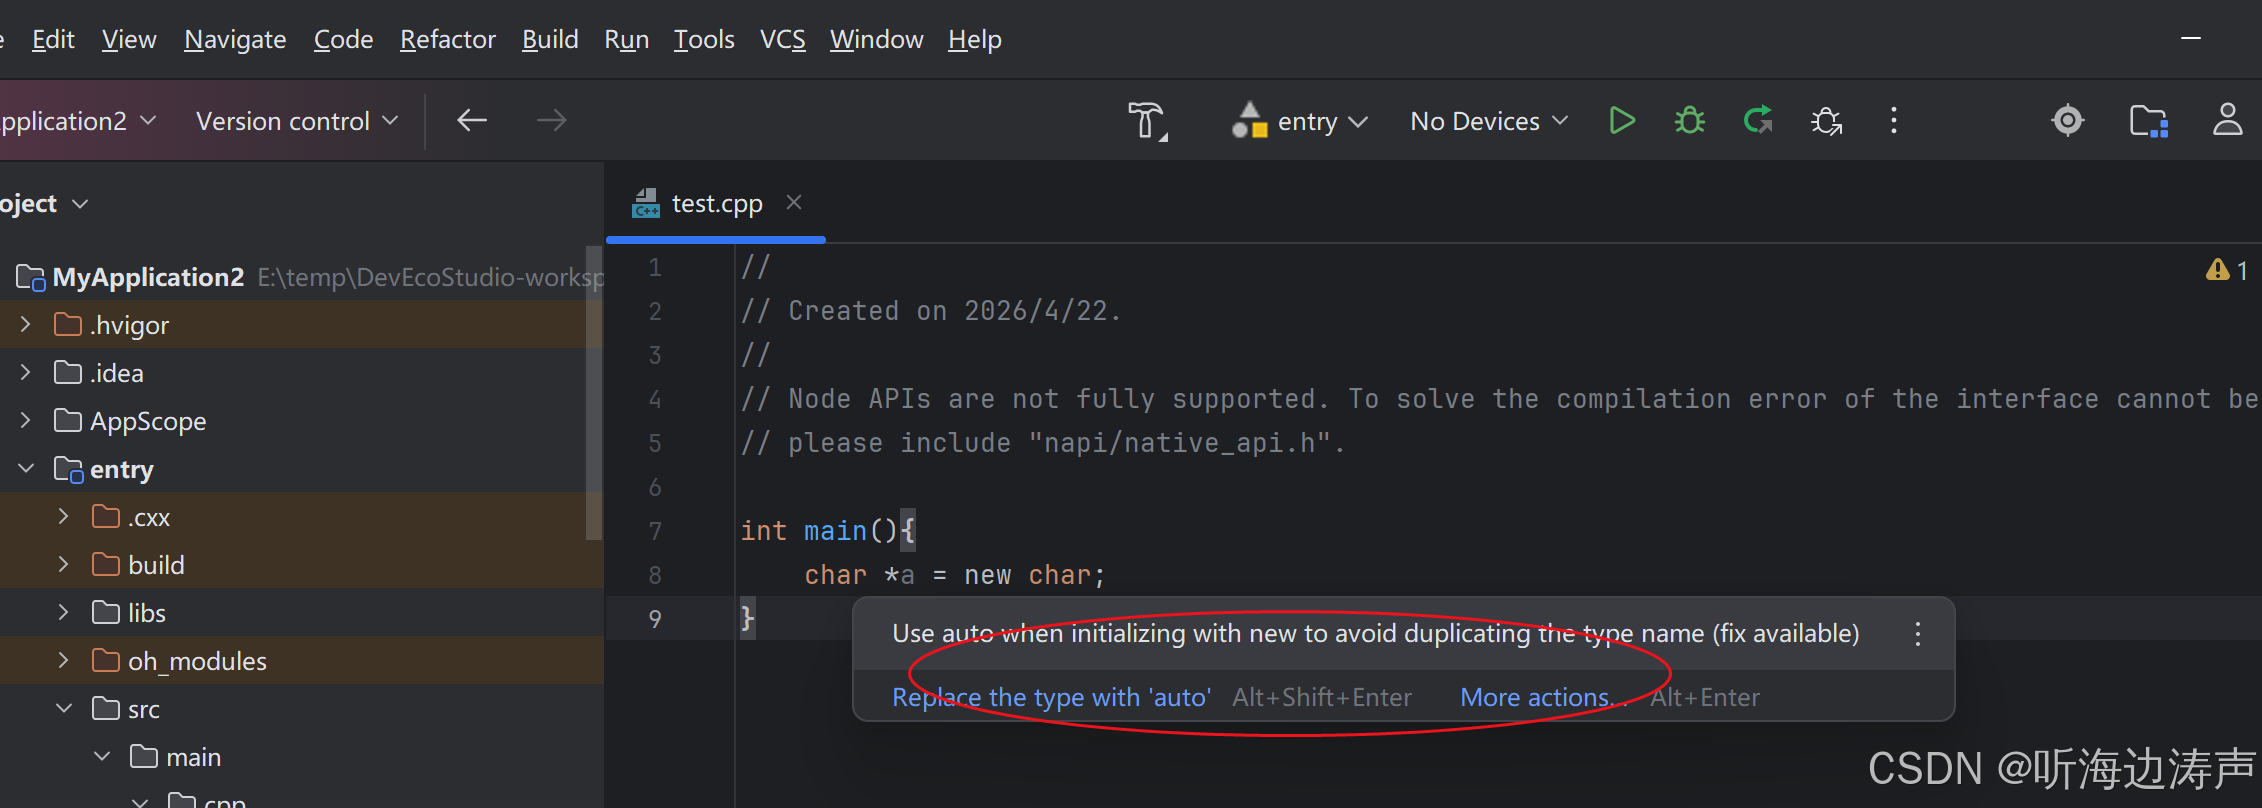This screenshot has height=808, width=2262.
Task: Open the Refactor menu
Action: click(x=448, y=39)
